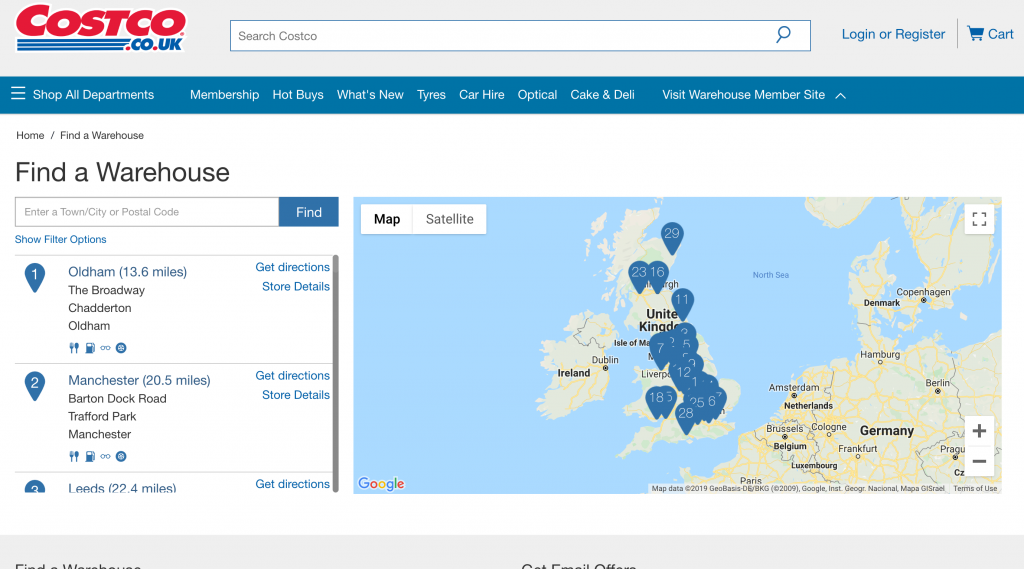The image size is (1024, 569).
Task: Click the warehouse list scrollbar
Action: 336,373
